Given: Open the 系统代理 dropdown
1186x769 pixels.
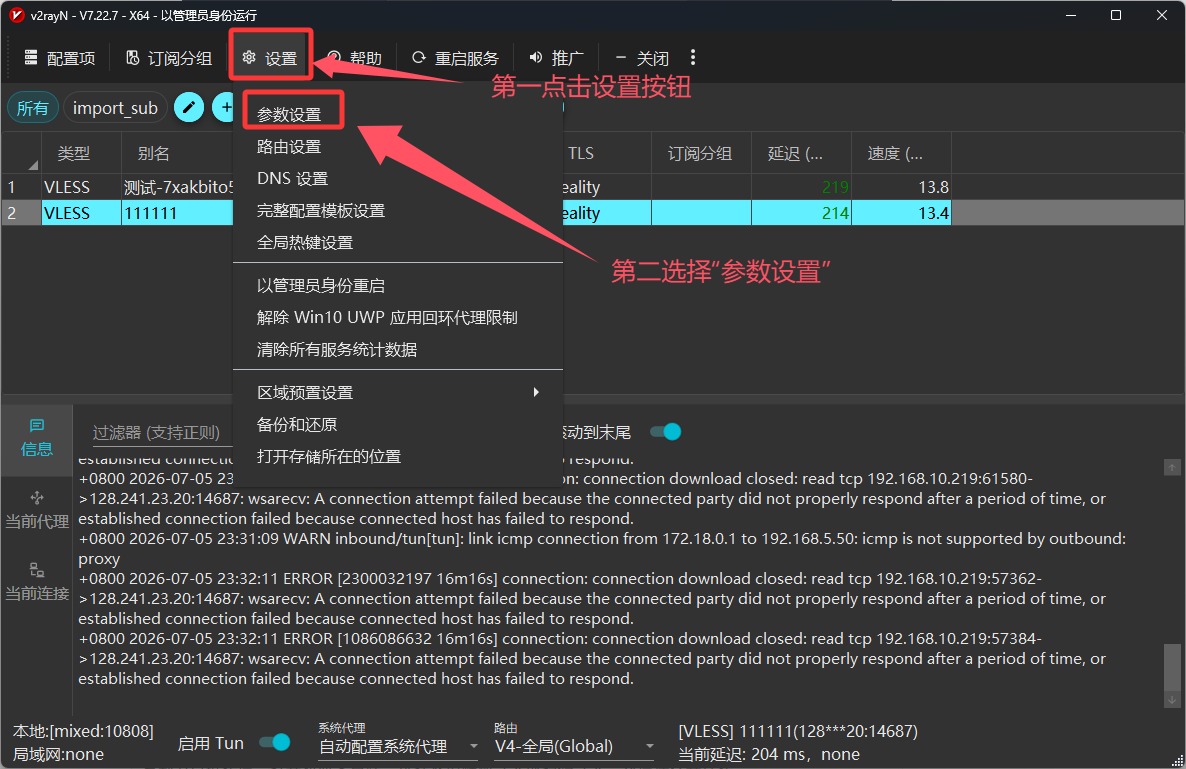Looking at the screenshot, I should click(x=398, y=746).
